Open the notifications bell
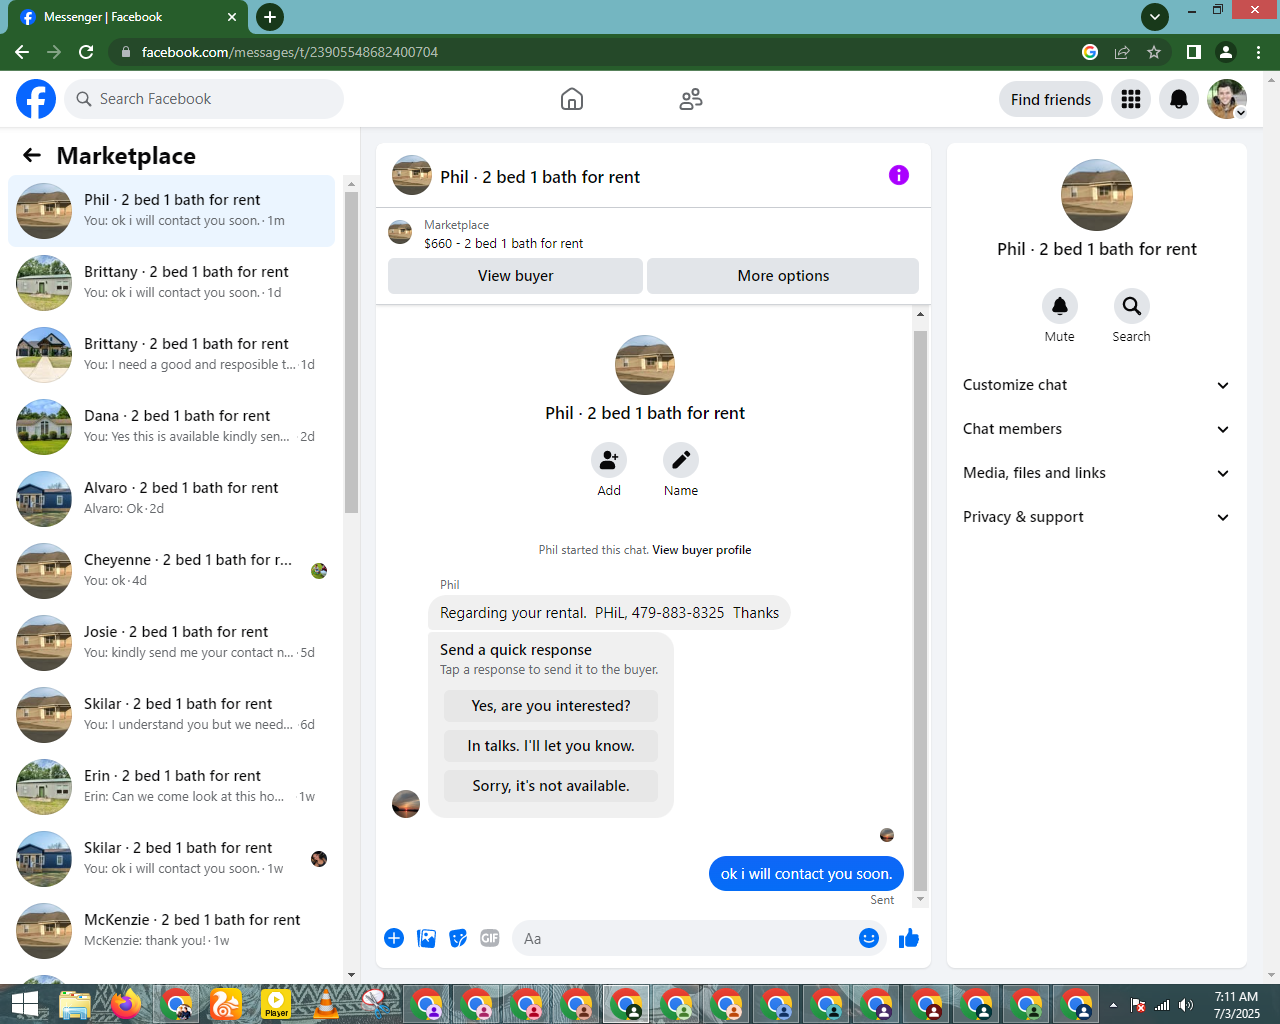Image resolution: width=1280 pixels, height=1024 pixels. [x=1179, y=99]
